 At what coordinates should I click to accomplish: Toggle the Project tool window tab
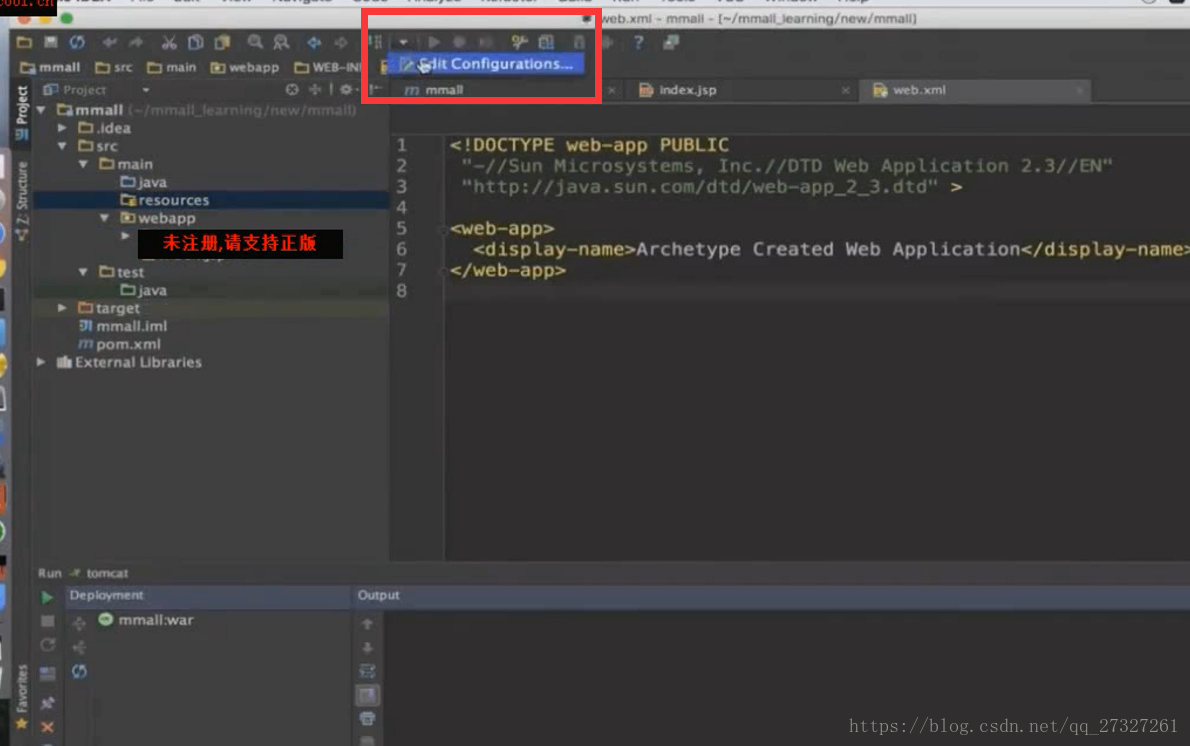click(22, 112)
